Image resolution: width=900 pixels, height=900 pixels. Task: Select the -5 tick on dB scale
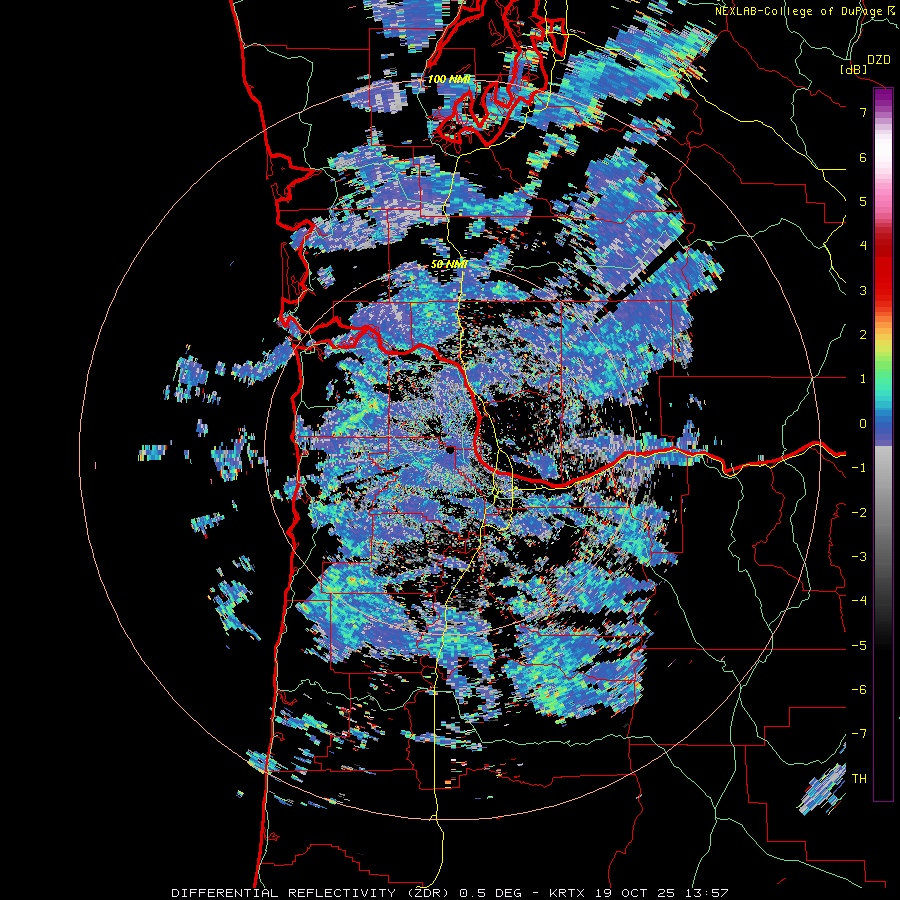859,646
